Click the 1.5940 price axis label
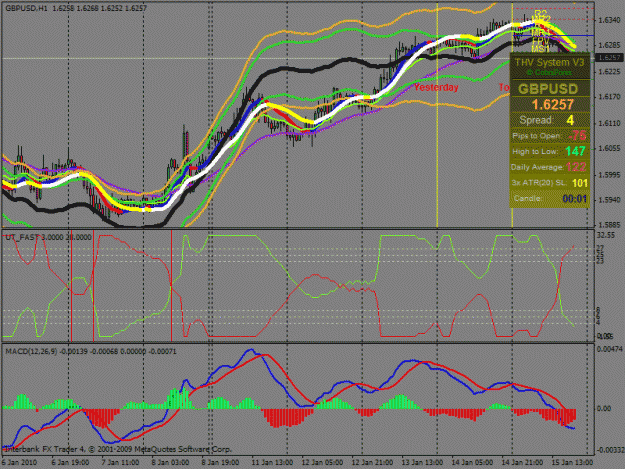Image resolution: width=625 pixels, height=469 pixels. coord(609,200)
